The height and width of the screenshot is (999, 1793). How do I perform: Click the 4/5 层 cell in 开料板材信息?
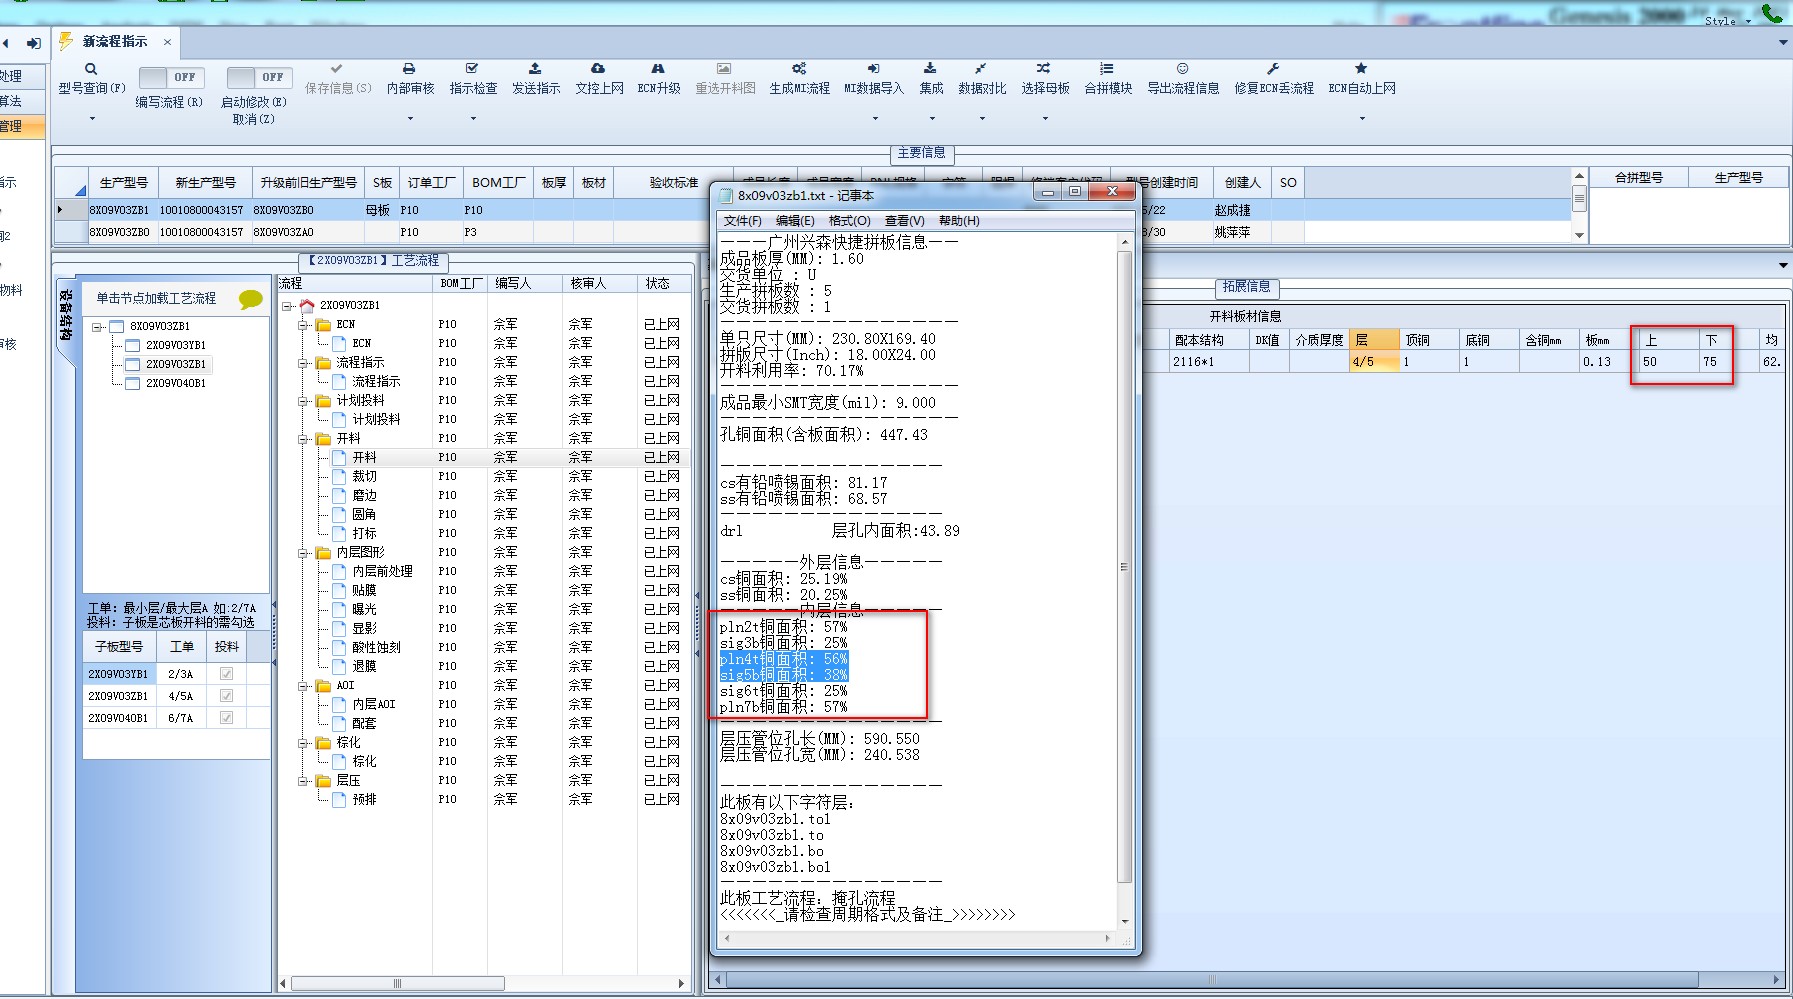pyautogui.click(x=1374, y=362)
